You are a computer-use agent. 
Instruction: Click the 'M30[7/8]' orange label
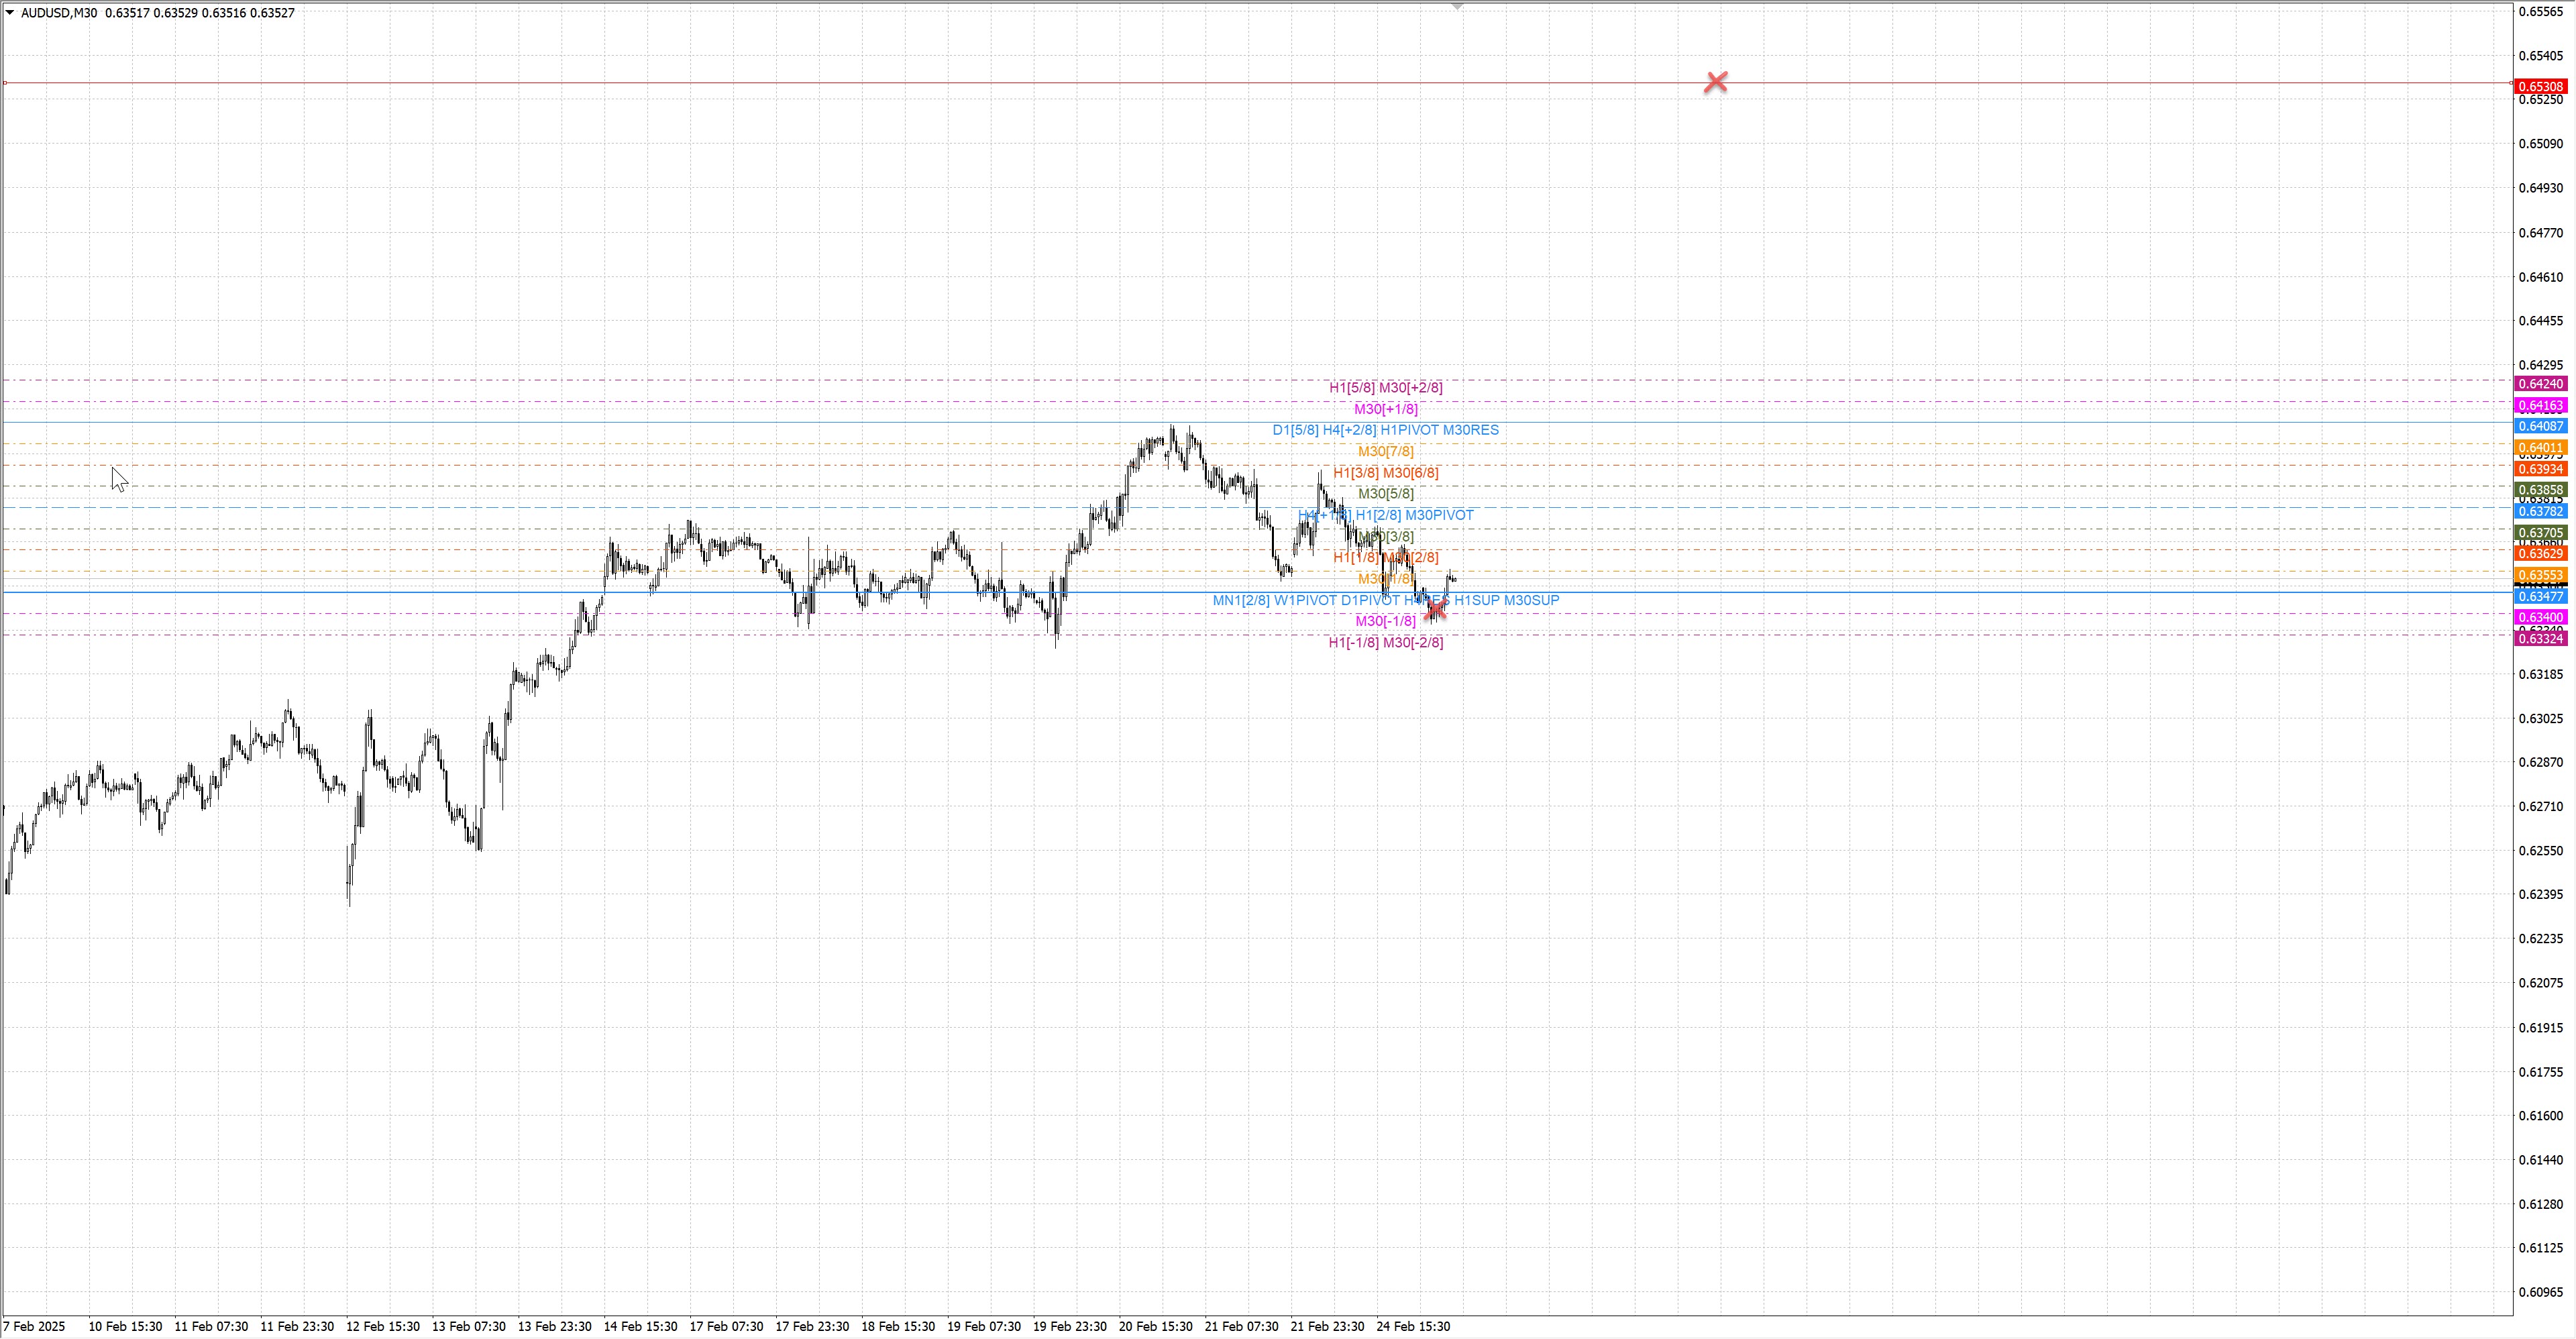1385,452
